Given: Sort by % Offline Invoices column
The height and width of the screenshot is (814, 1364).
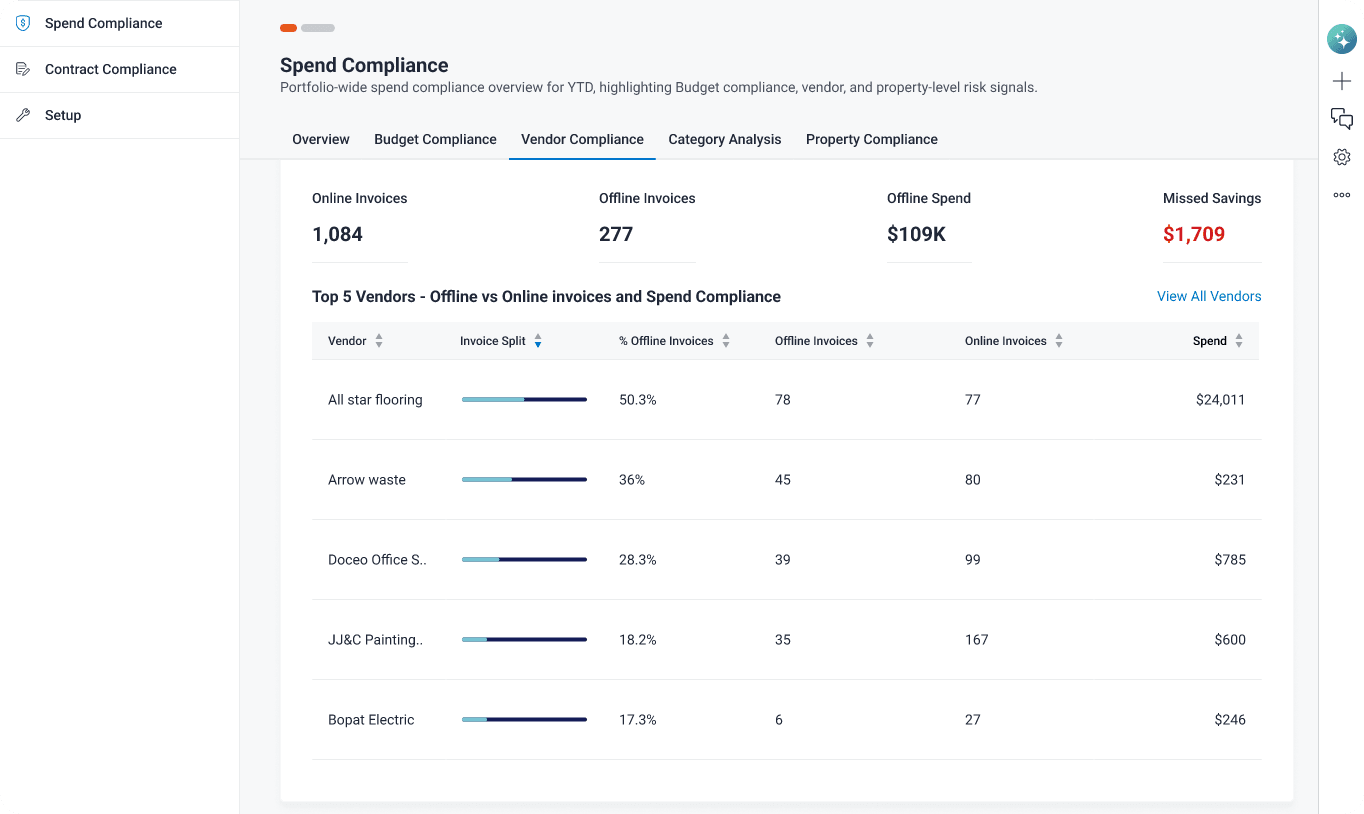Looking at the screenshot, I should [726, 341].
